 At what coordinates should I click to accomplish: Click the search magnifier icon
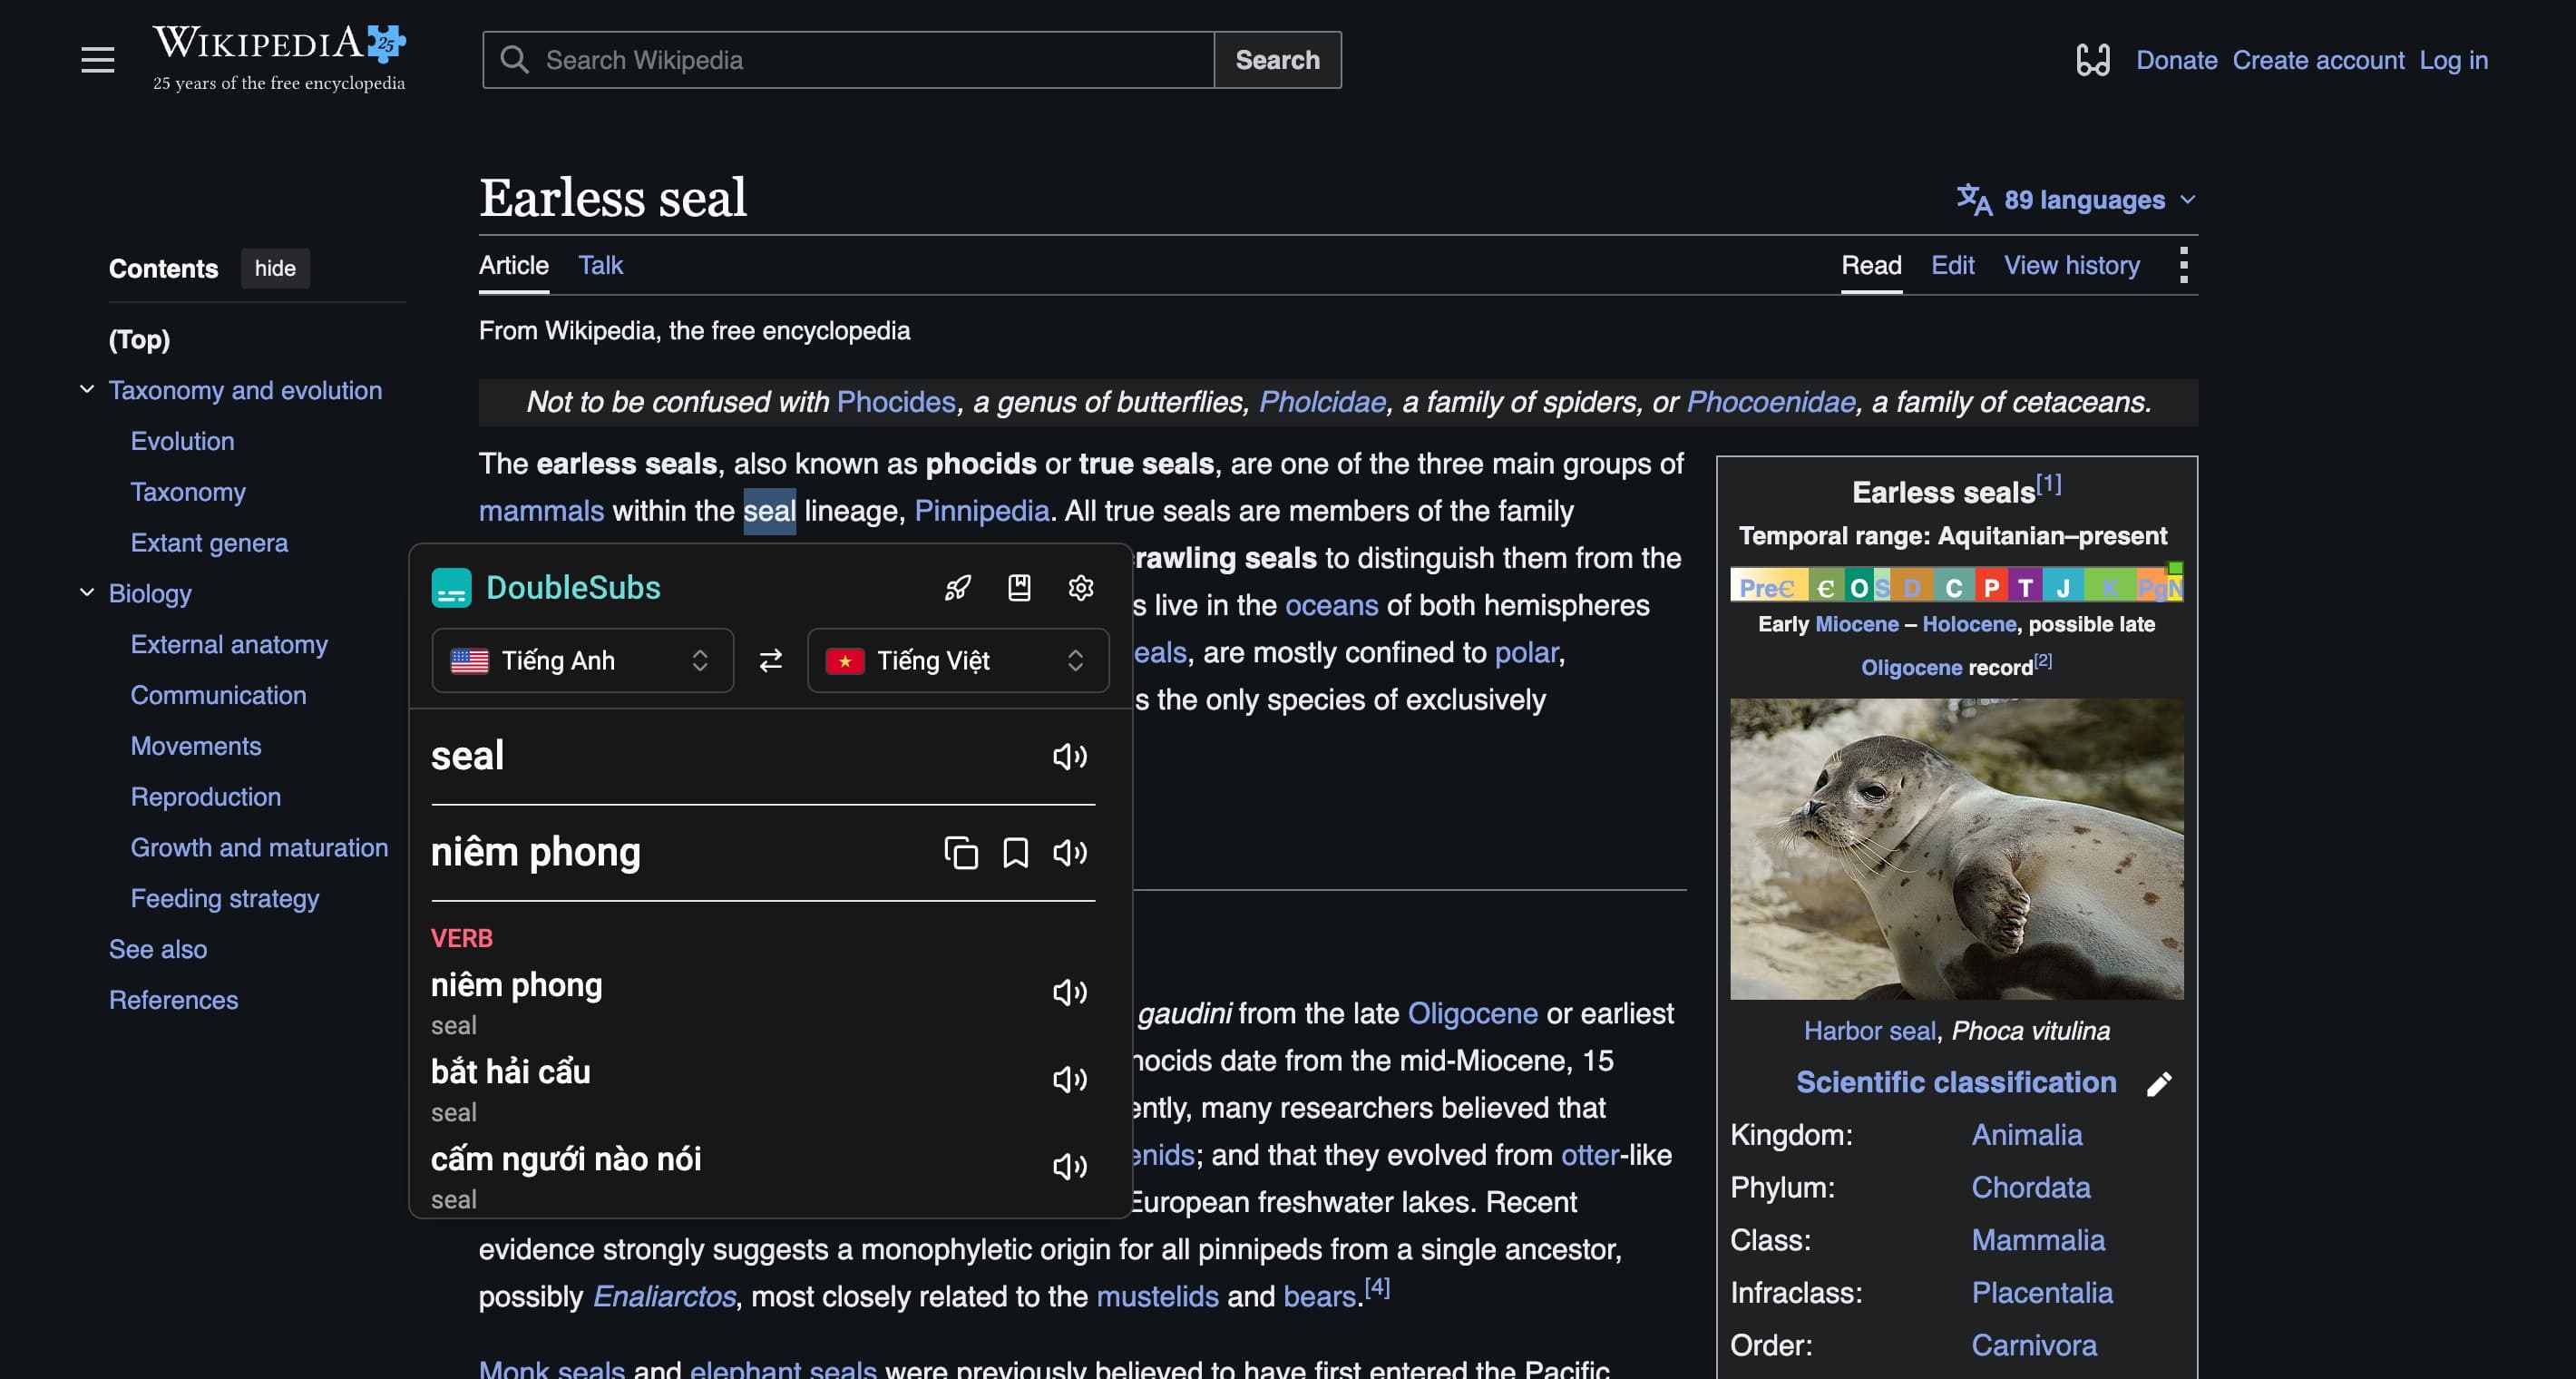tap(514, 60)
